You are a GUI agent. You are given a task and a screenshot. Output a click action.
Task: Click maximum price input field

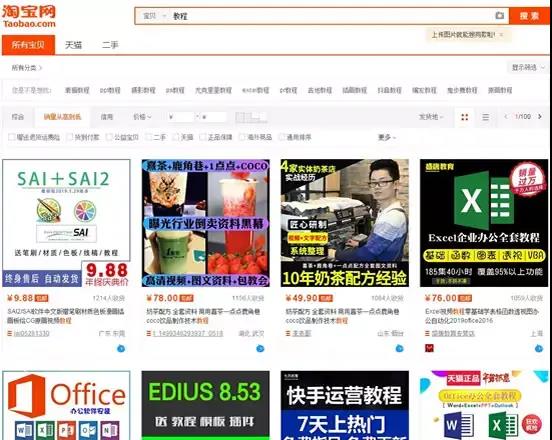213,117
